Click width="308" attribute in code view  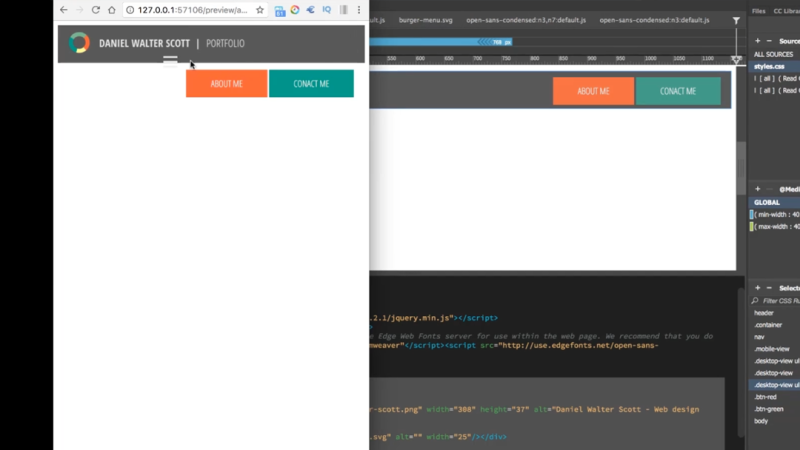451,409
